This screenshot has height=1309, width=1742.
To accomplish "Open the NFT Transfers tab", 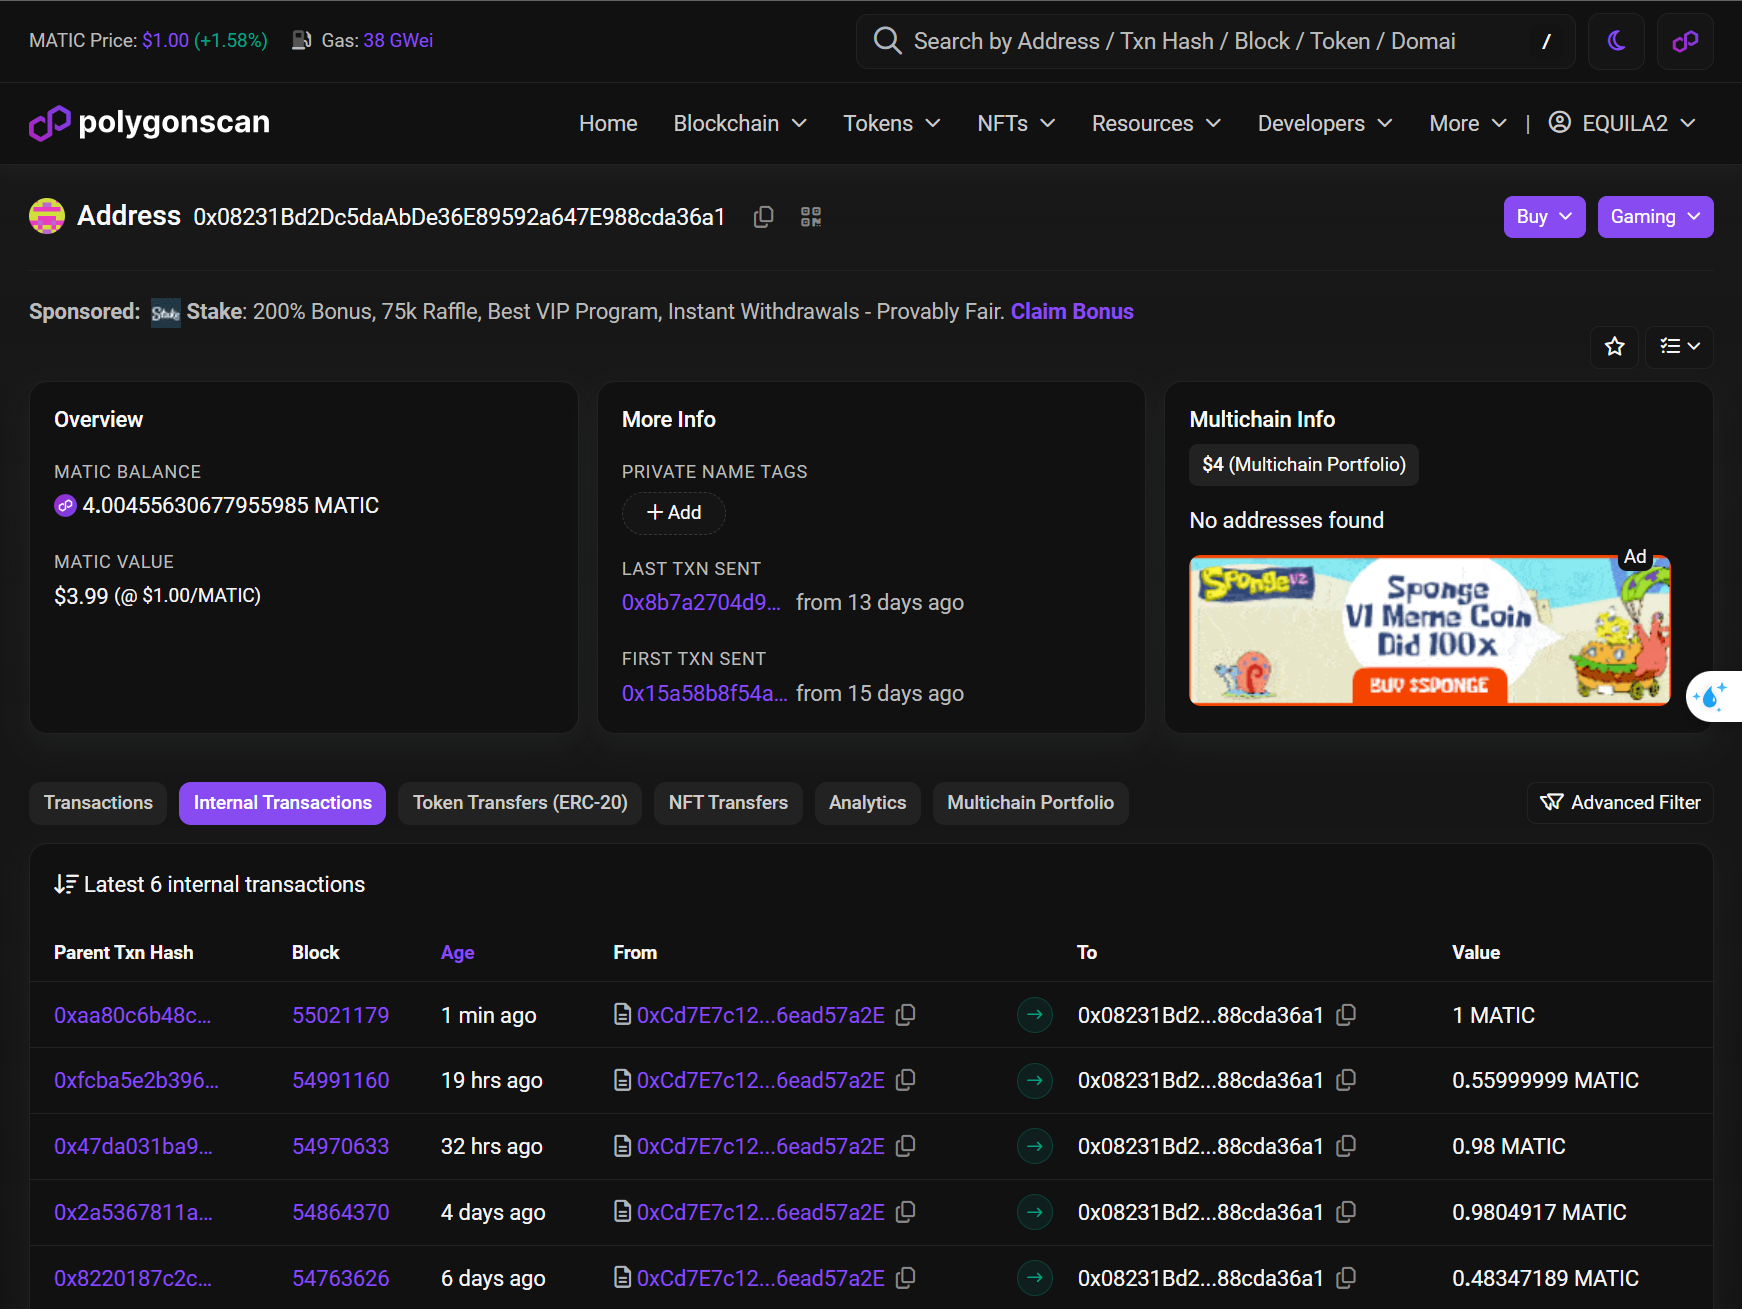I will pos(728,803).
